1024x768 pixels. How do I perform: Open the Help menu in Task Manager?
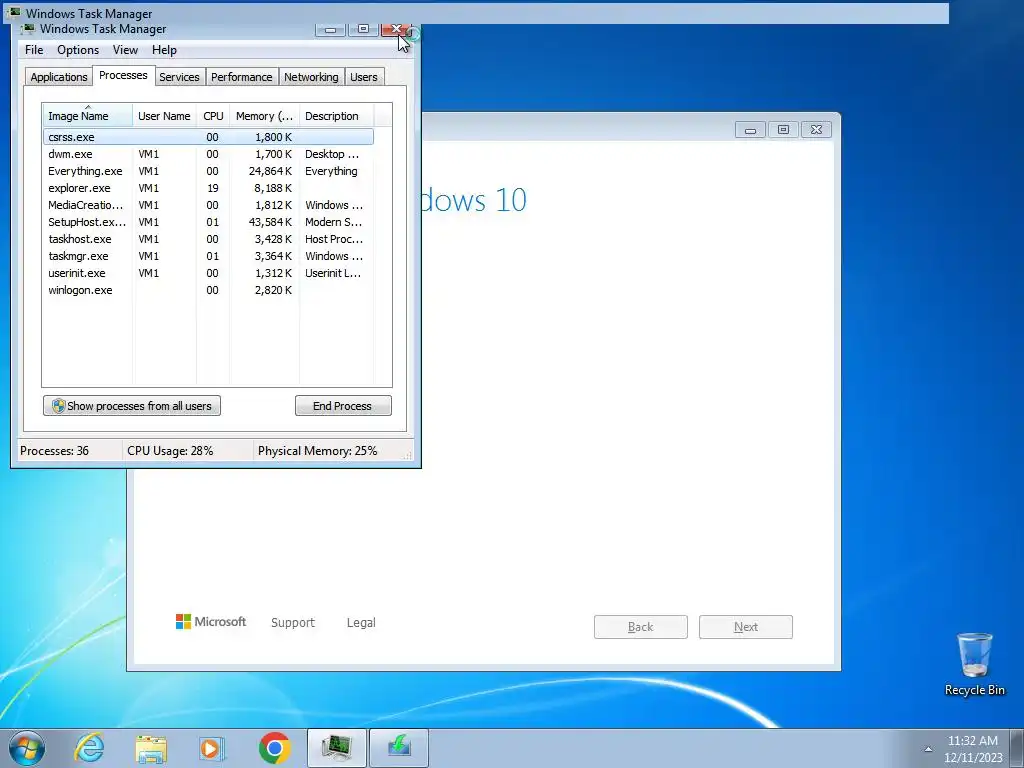pyautogui.click(x=164, y=50)
